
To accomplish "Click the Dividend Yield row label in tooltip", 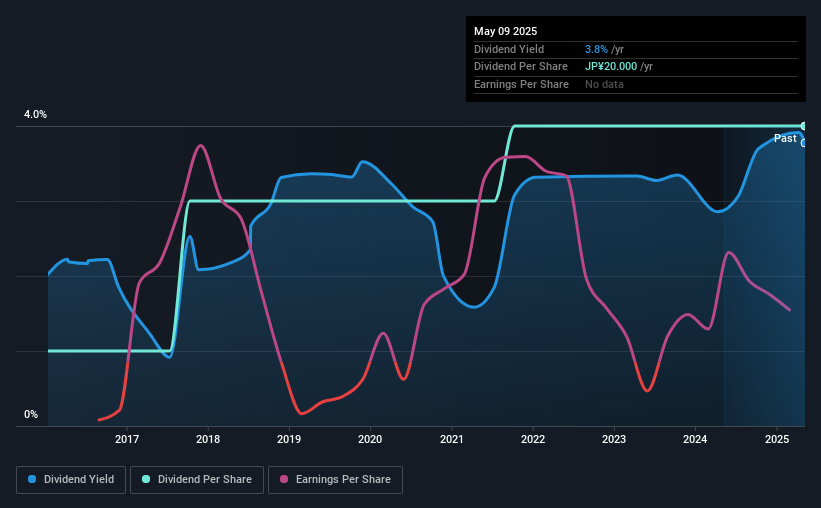I will tap(509, 49).
